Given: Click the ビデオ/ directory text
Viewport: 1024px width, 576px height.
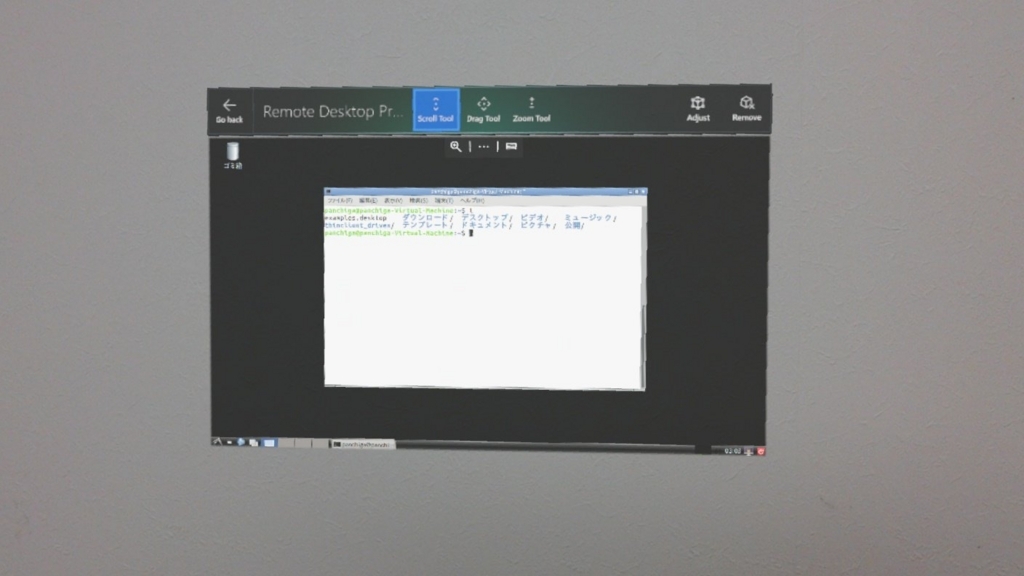Looking at the screenshot, I should (535, 217).
